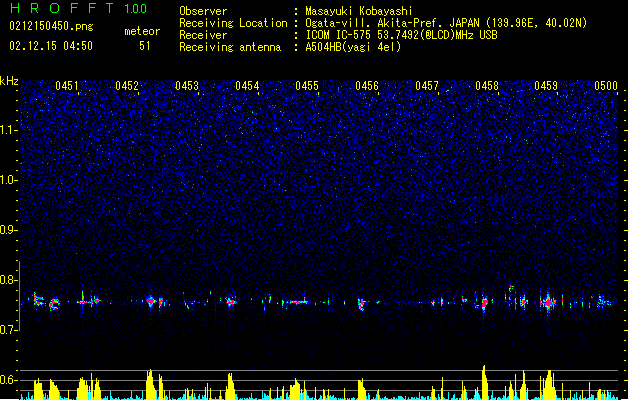Click the Receiving antenna label
The width and height of the screenshot is (629, 400).
pyautogui.click(x=230, y=47)
